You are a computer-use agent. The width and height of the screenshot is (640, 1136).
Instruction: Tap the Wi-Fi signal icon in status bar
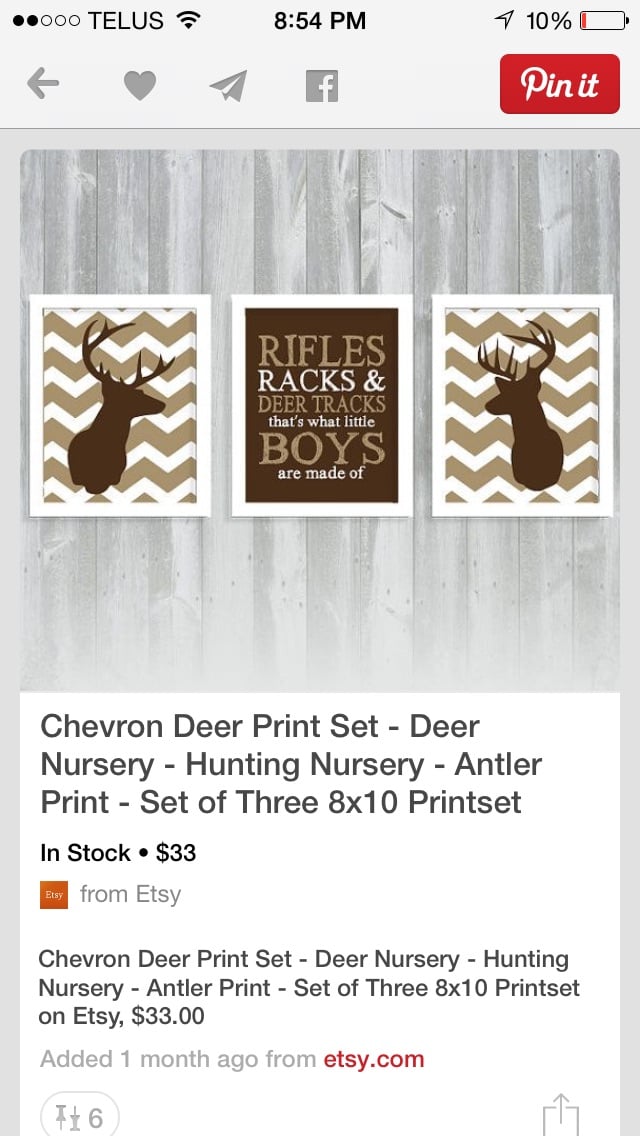[188, 20]
